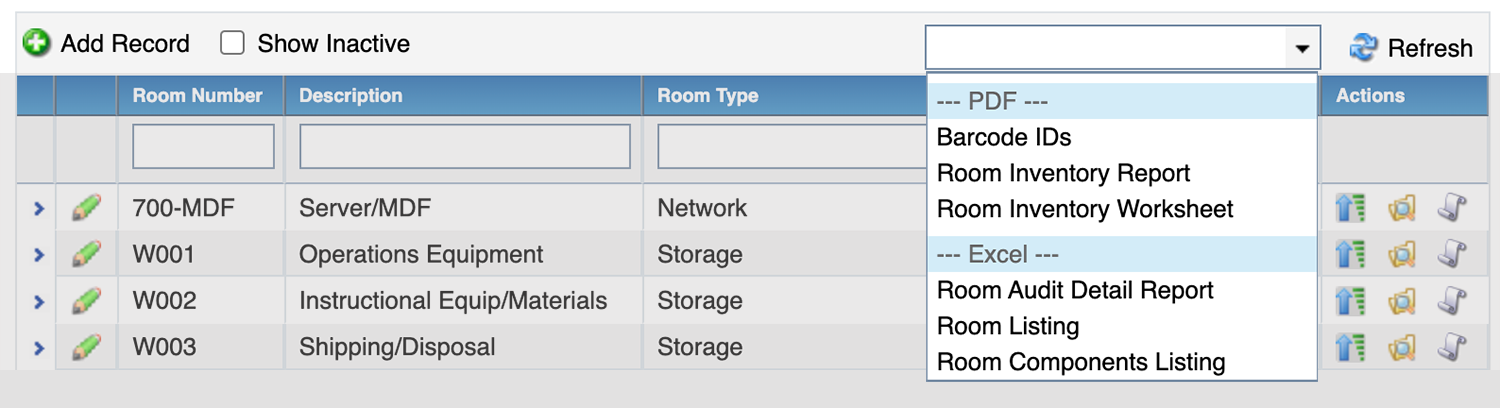Click the green Add Record plus icon
Viewport: 1500px width, 408px height.
pyautogui.click(x=37, y=44)
